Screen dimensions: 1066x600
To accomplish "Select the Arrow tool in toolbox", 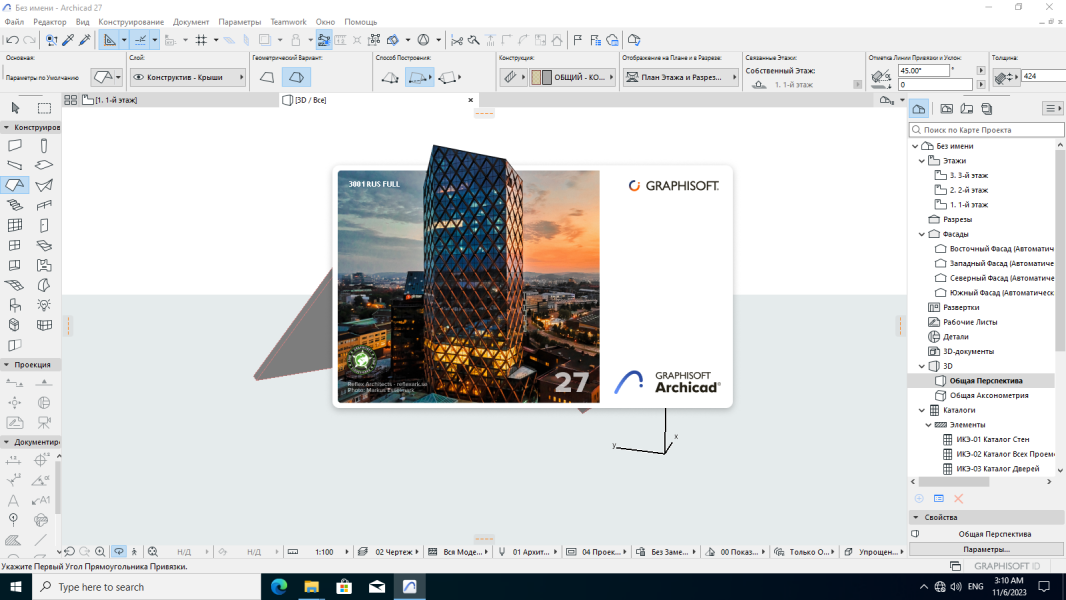I will [15, 107].
